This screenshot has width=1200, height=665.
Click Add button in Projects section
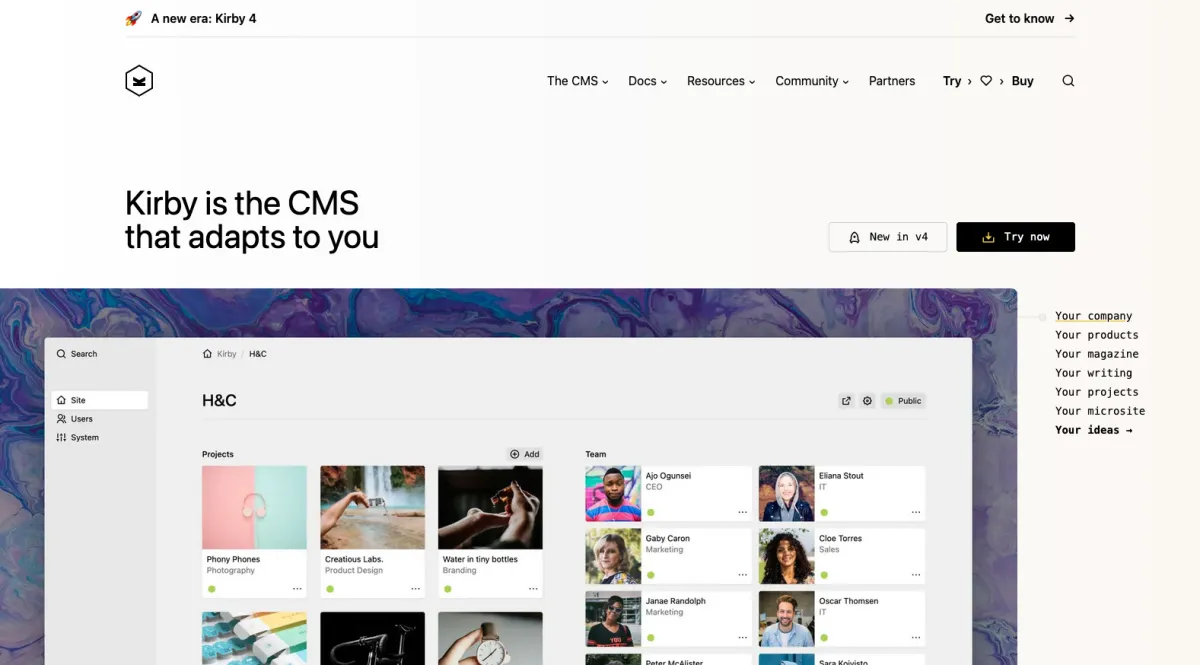(x=525, y=454)
